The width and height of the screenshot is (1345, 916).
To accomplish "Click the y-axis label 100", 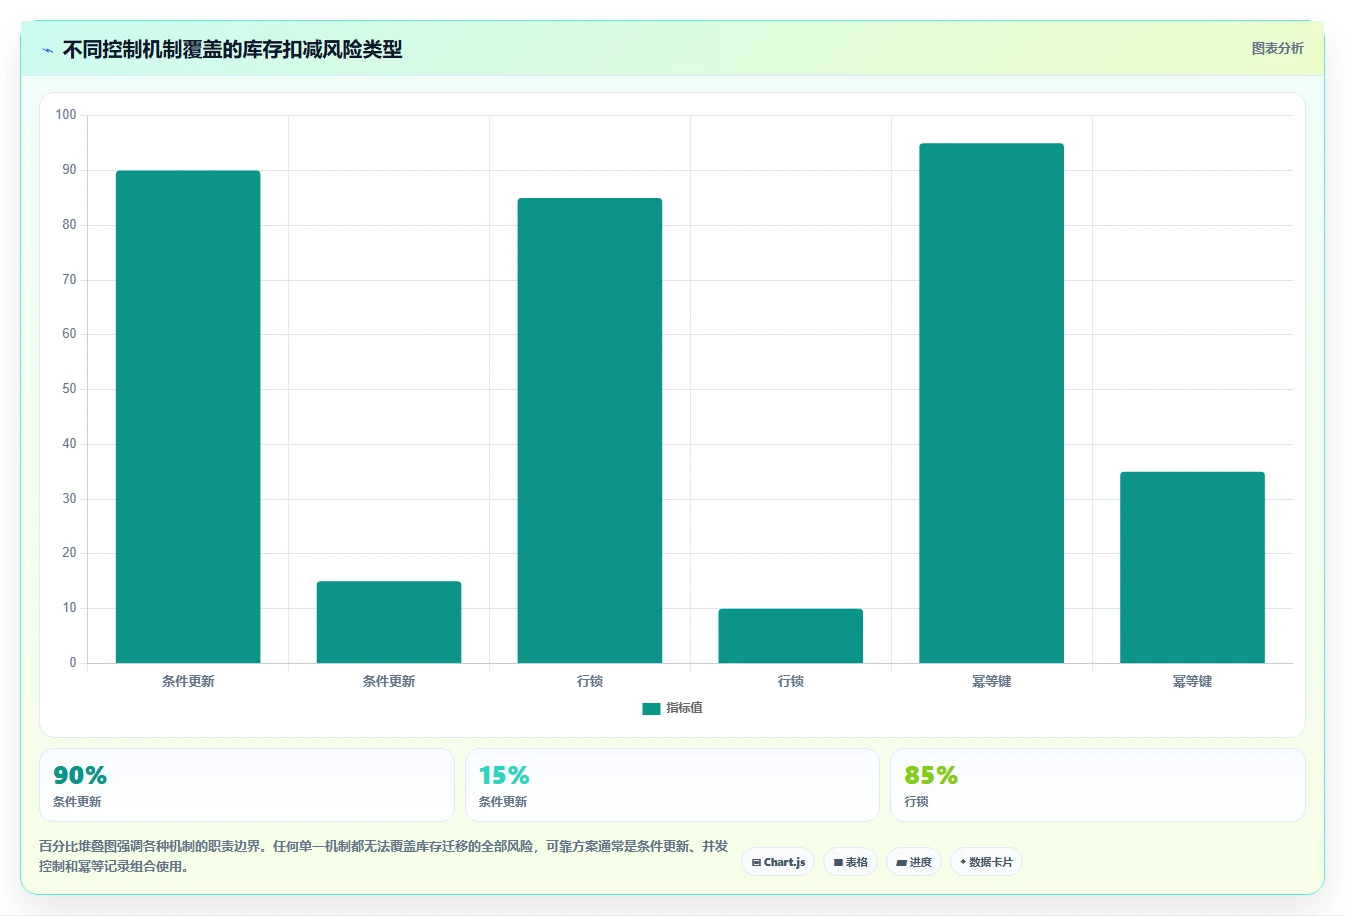I will click(x=66, y=115).
